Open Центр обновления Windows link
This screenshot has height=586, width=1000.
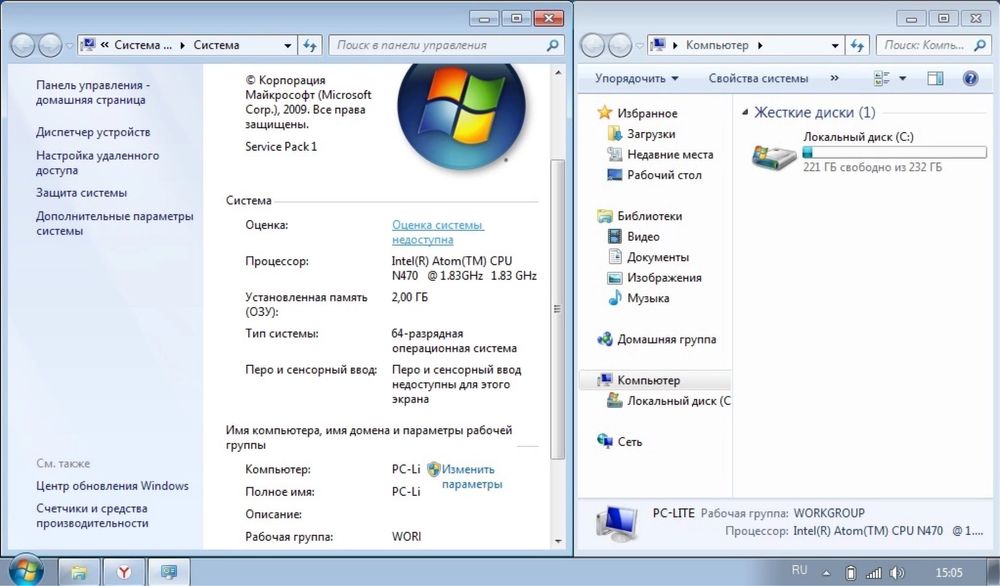coord(112,486)
